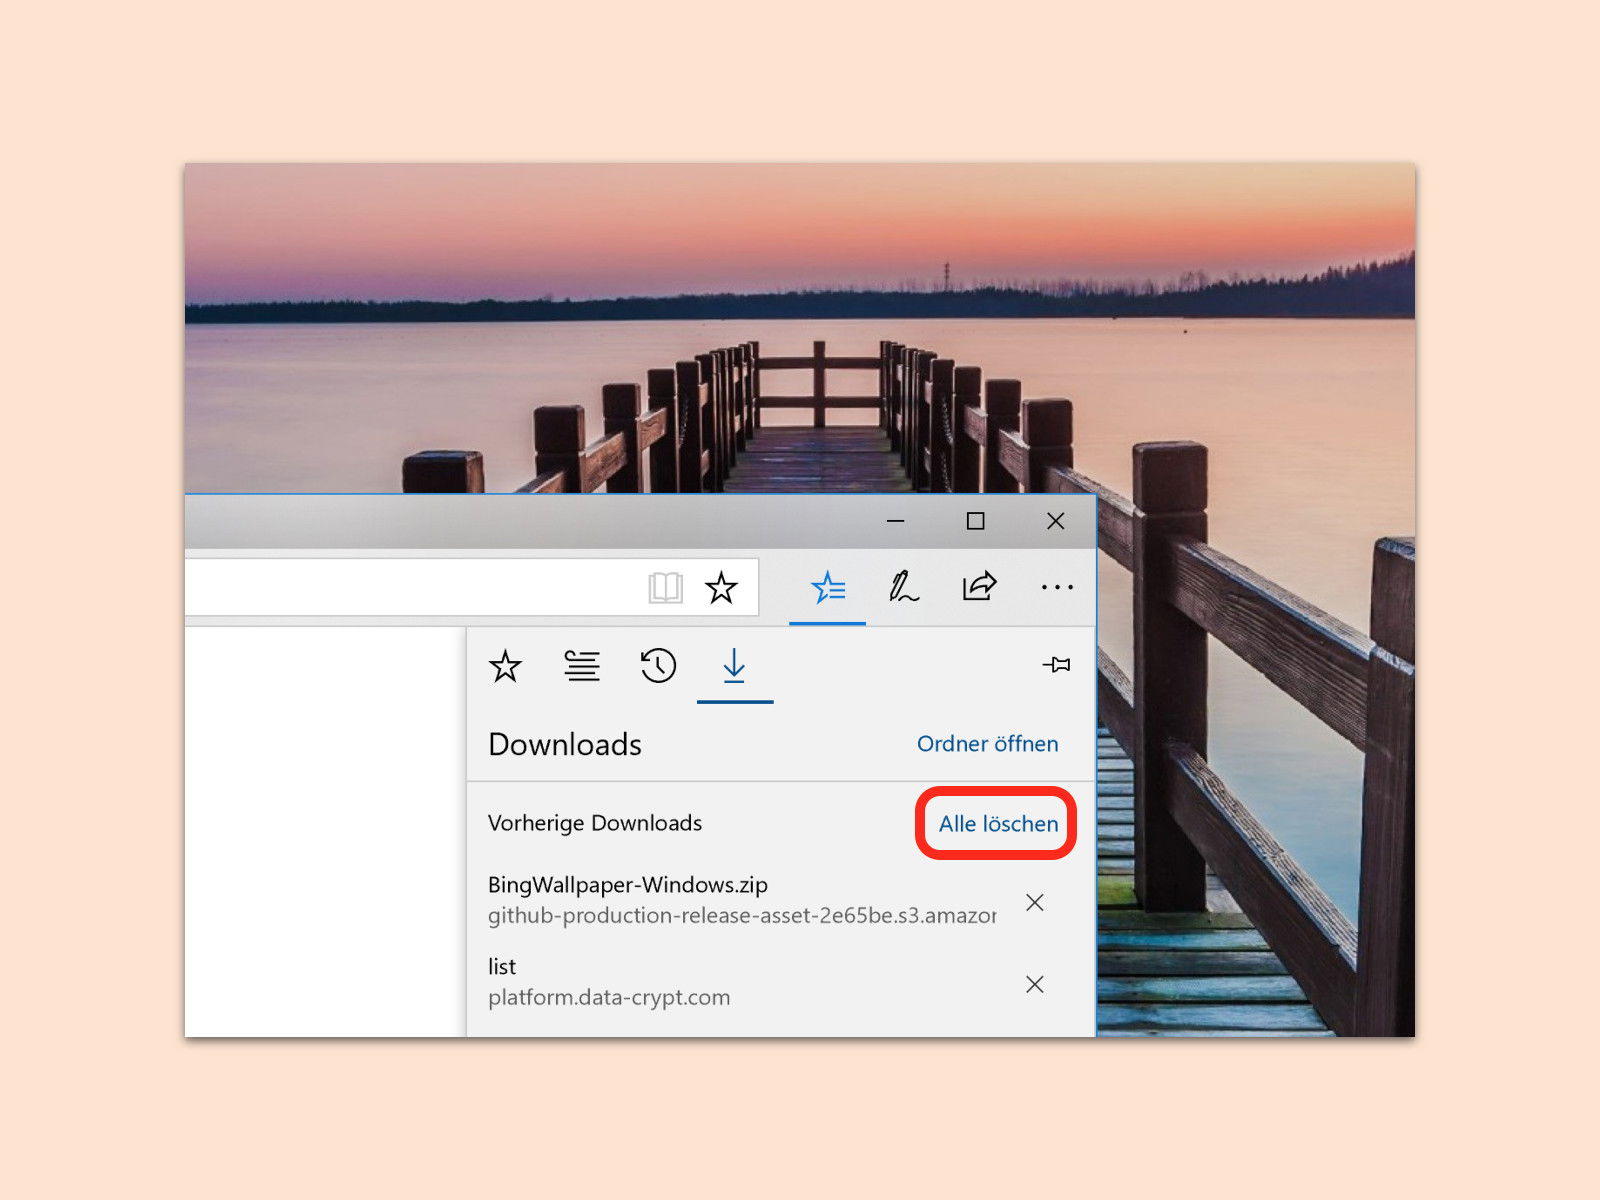
Task: Open the reading view book icon
Action: [x=665, y=587]
